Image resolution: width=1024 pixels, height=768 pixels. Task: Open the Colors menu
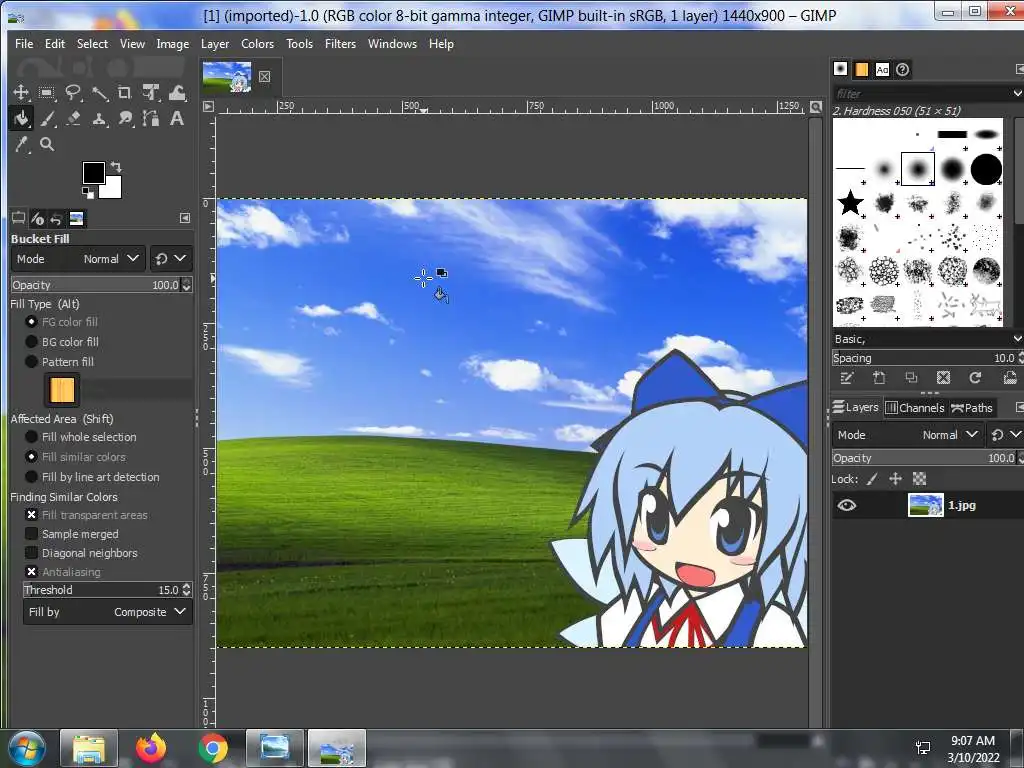(x=257, y=44)
